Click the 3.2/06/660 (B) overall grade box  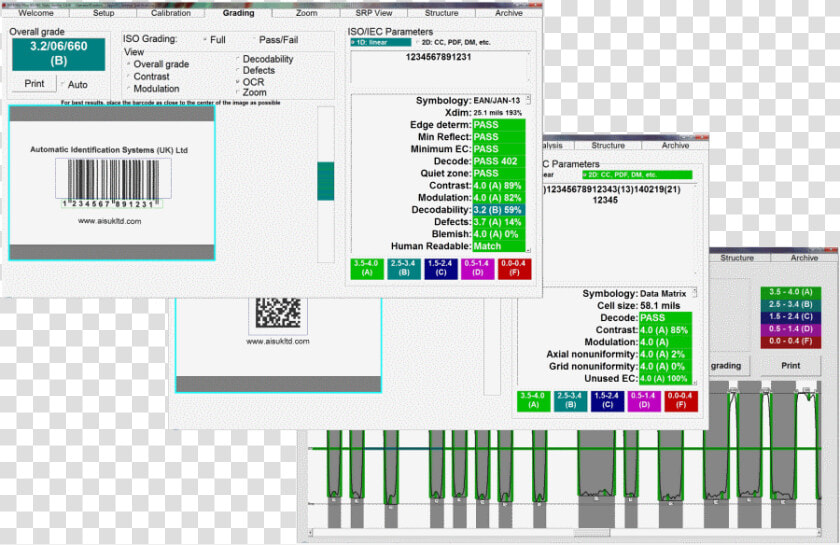pos(58,54)
